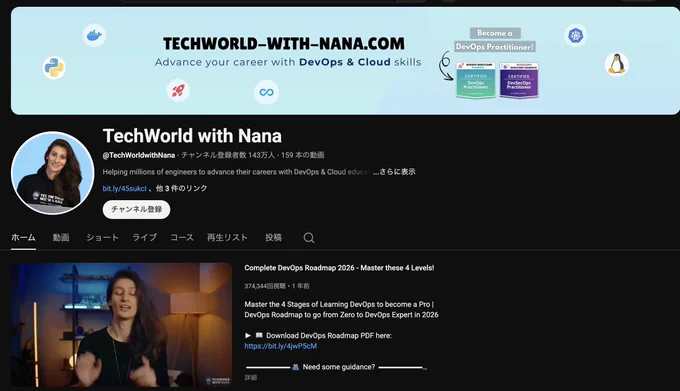
Task: Click the rocket icon in banner
Action: tap(178, 91)
